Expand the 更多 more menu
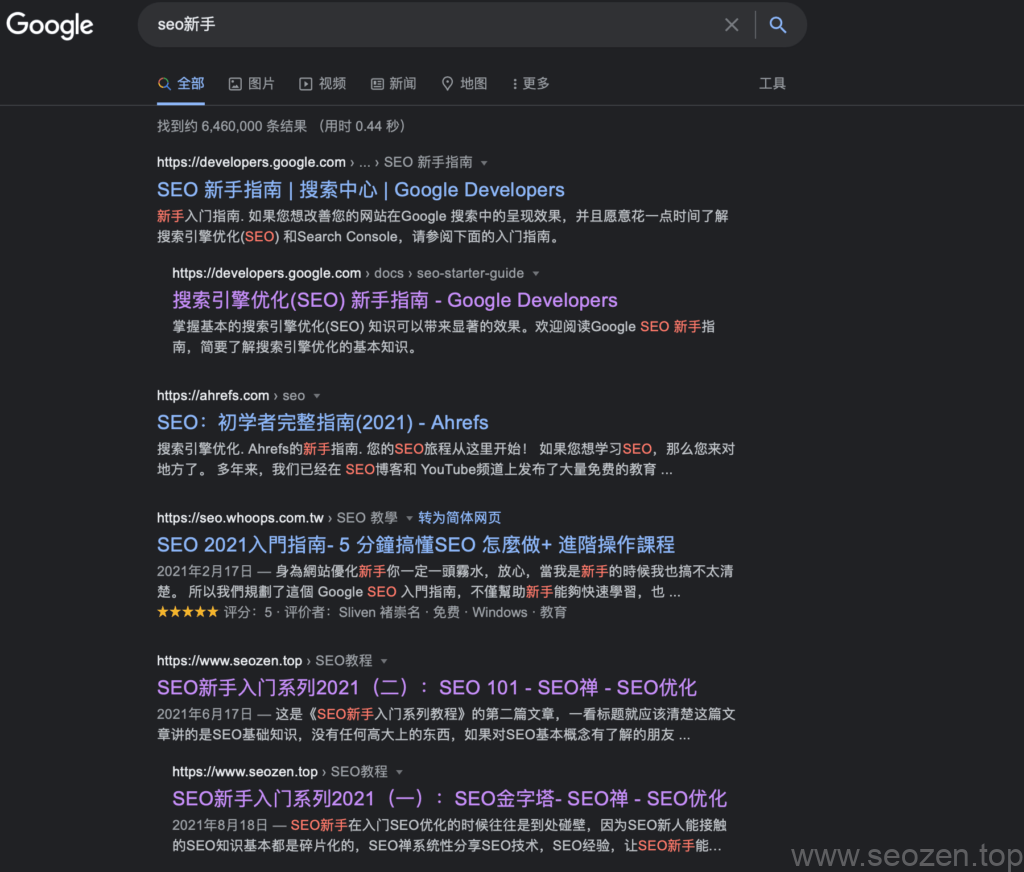This screenshot has height=872, width=1024. tap(530, 84)
